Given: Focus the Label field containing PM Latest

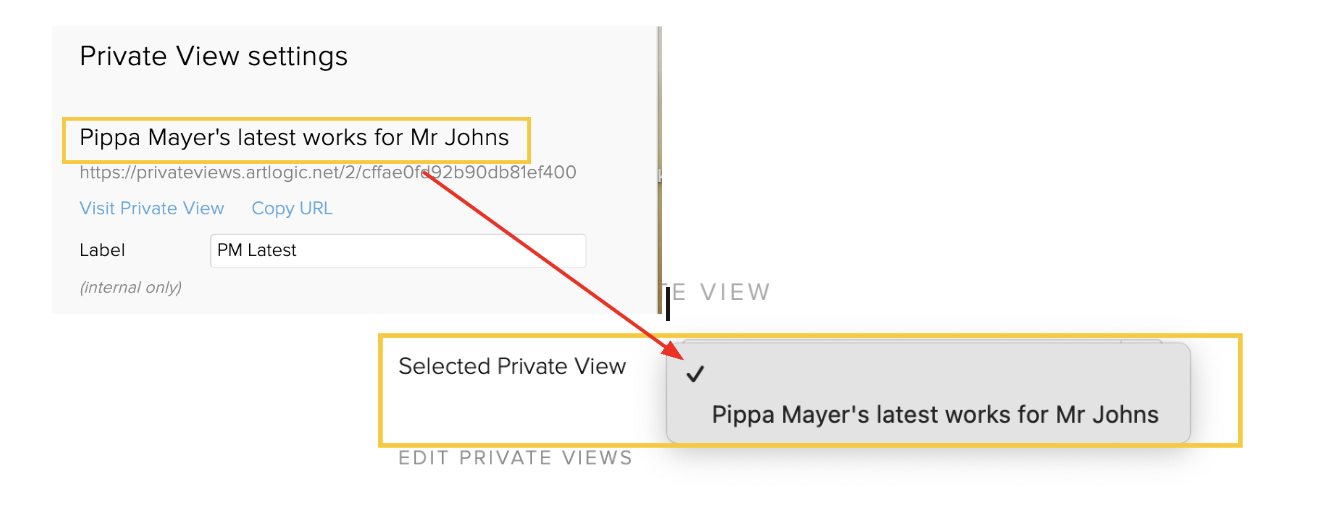Looking at the screenshot, I should click(x=397, y=250).
